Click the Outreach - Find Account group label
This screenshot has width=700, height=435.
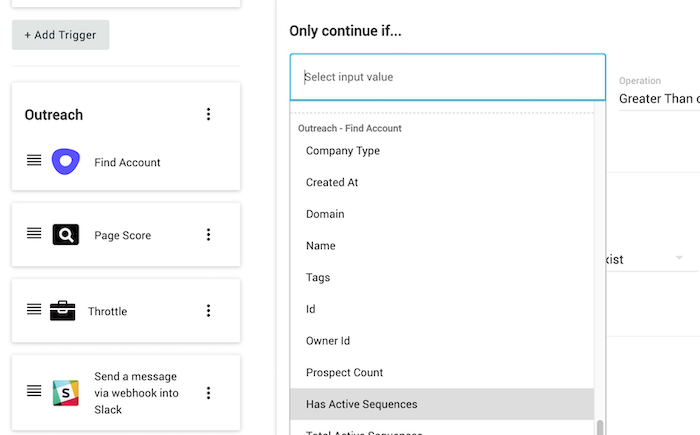pos(350,128)
